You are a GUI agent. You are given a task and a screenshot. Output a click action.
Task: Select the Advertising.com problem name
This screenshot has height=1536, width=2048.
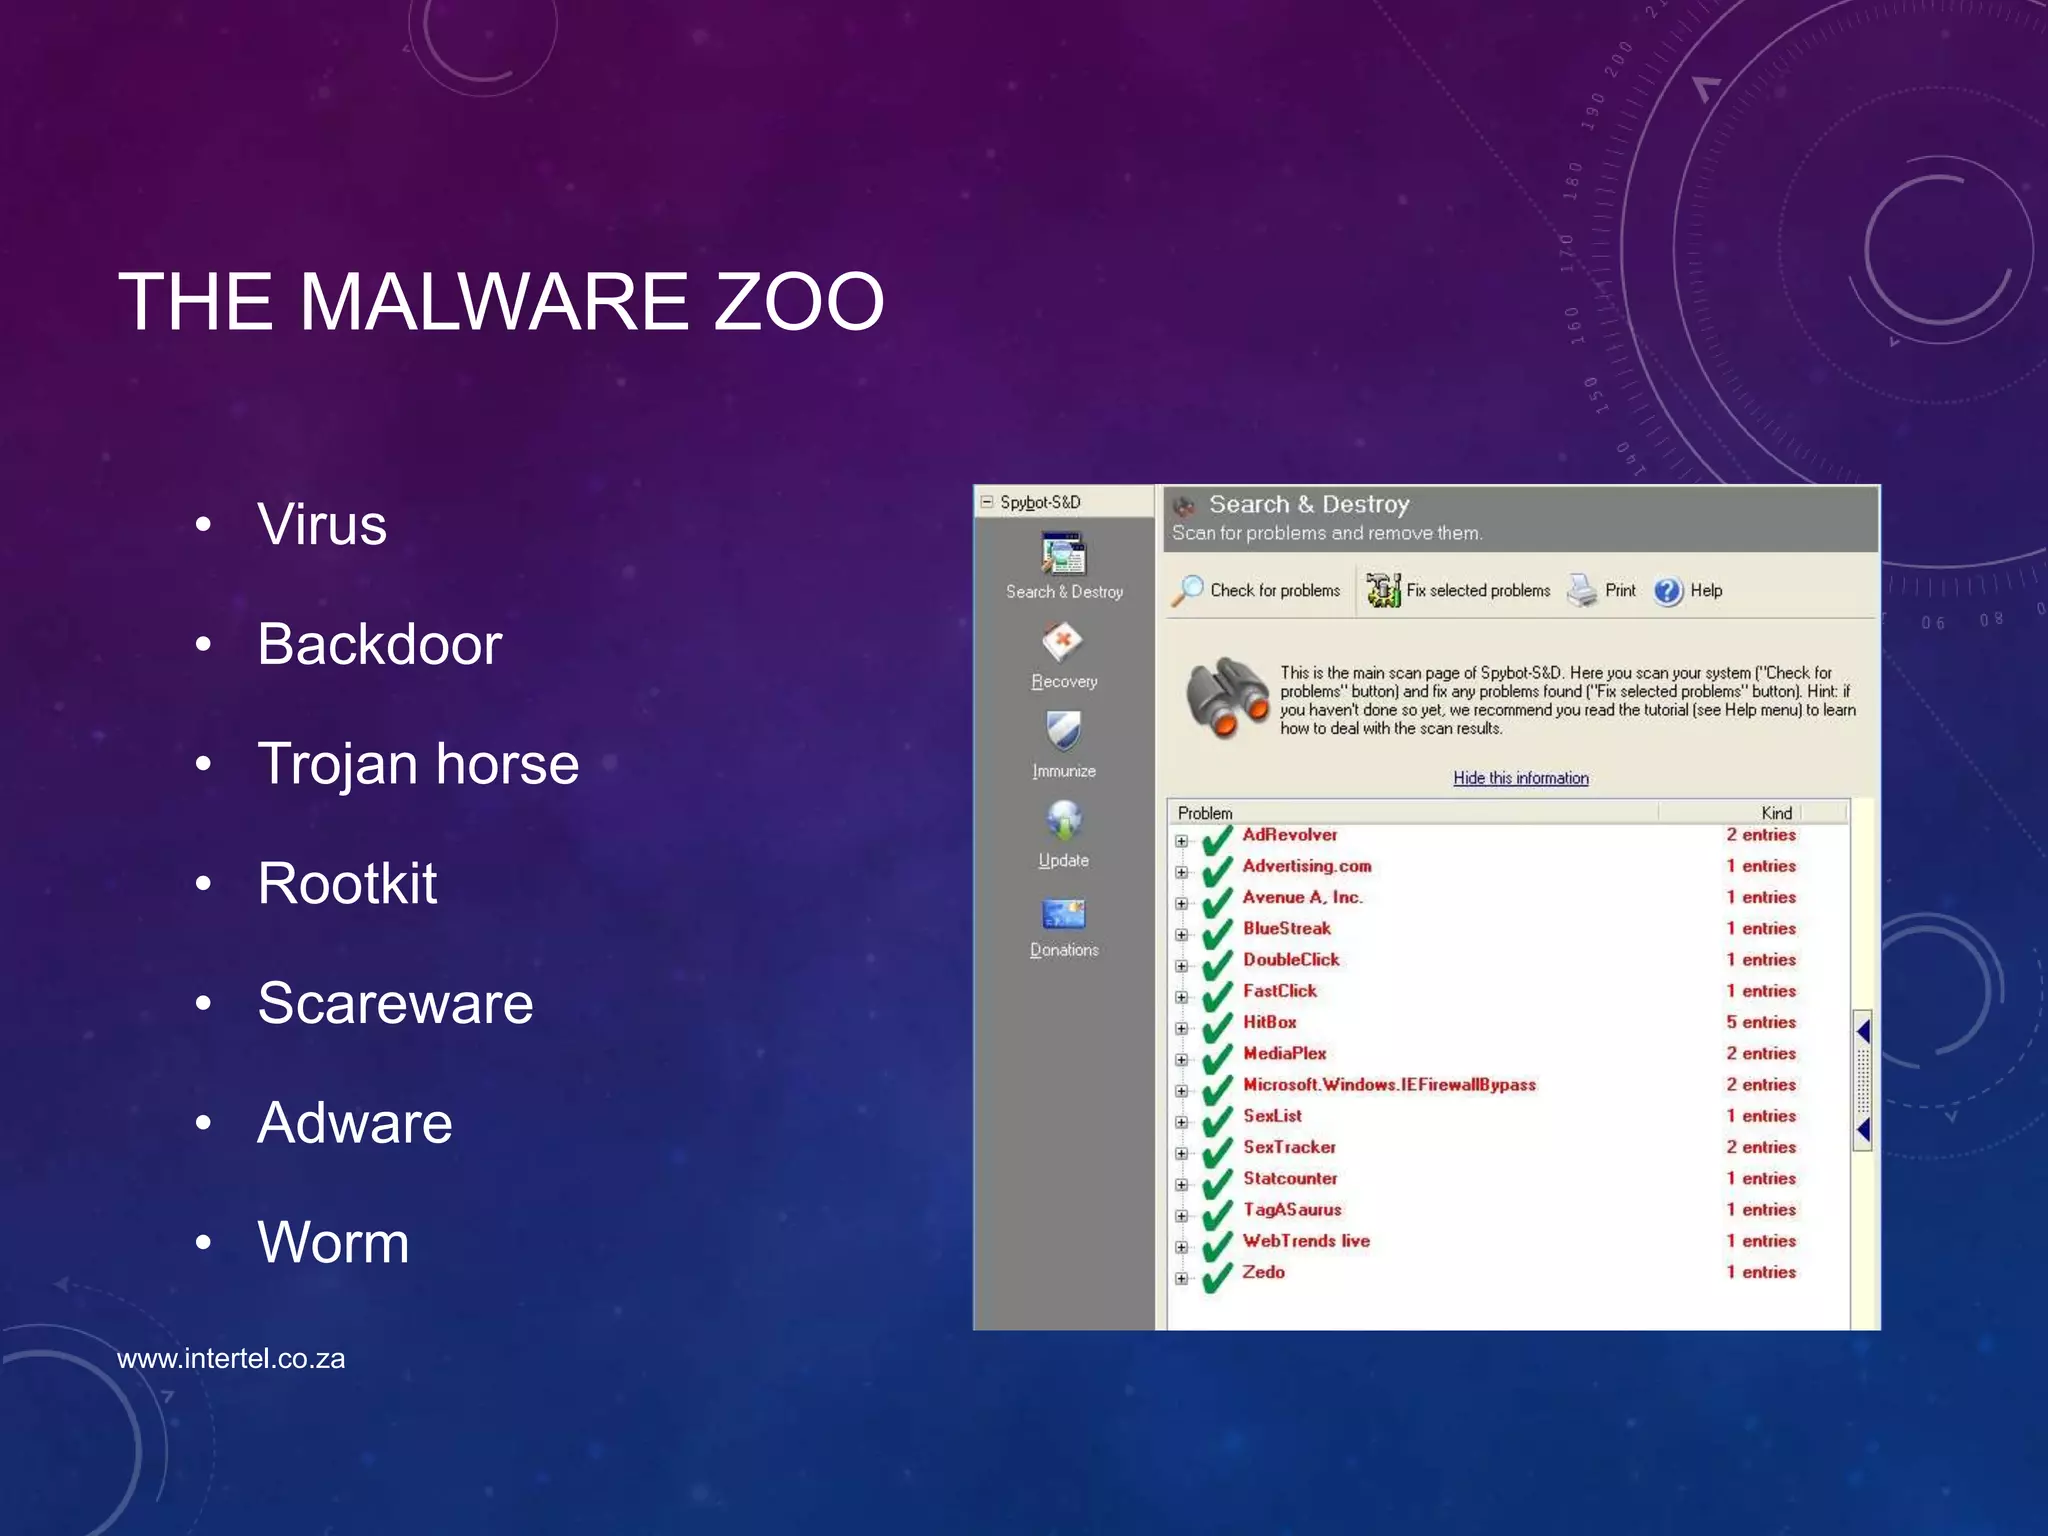coord(1307,866)
